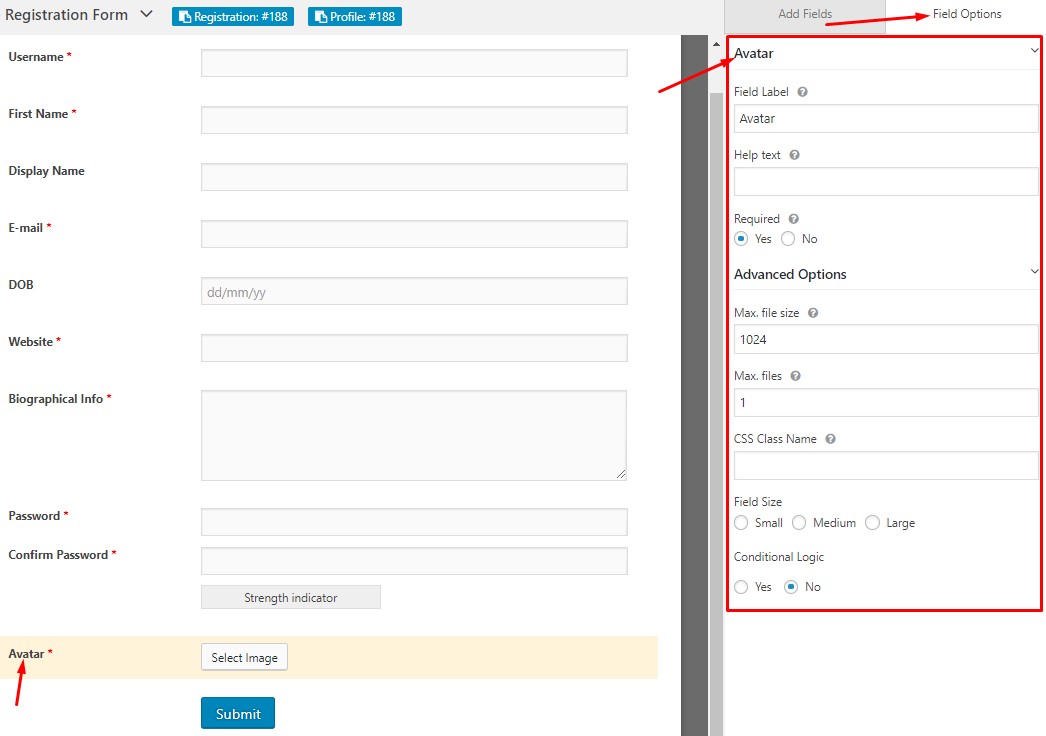
Task: Click the CSS Class Name input
Action: pos(886,466)
